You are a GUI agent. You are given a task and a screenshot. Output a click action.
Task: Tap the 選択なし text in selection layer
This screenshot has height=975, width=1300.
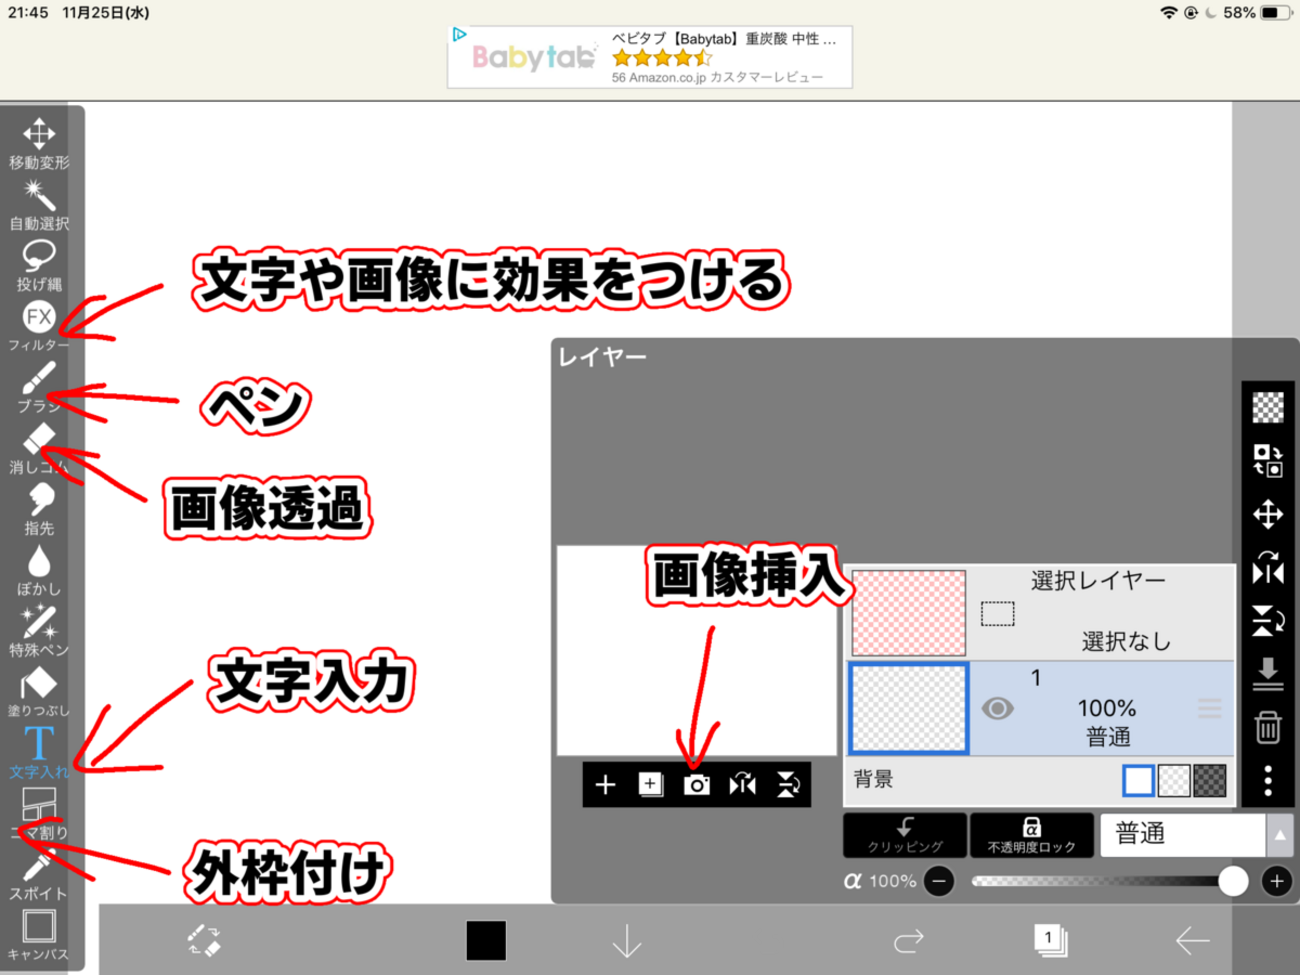pos(1126,642)
